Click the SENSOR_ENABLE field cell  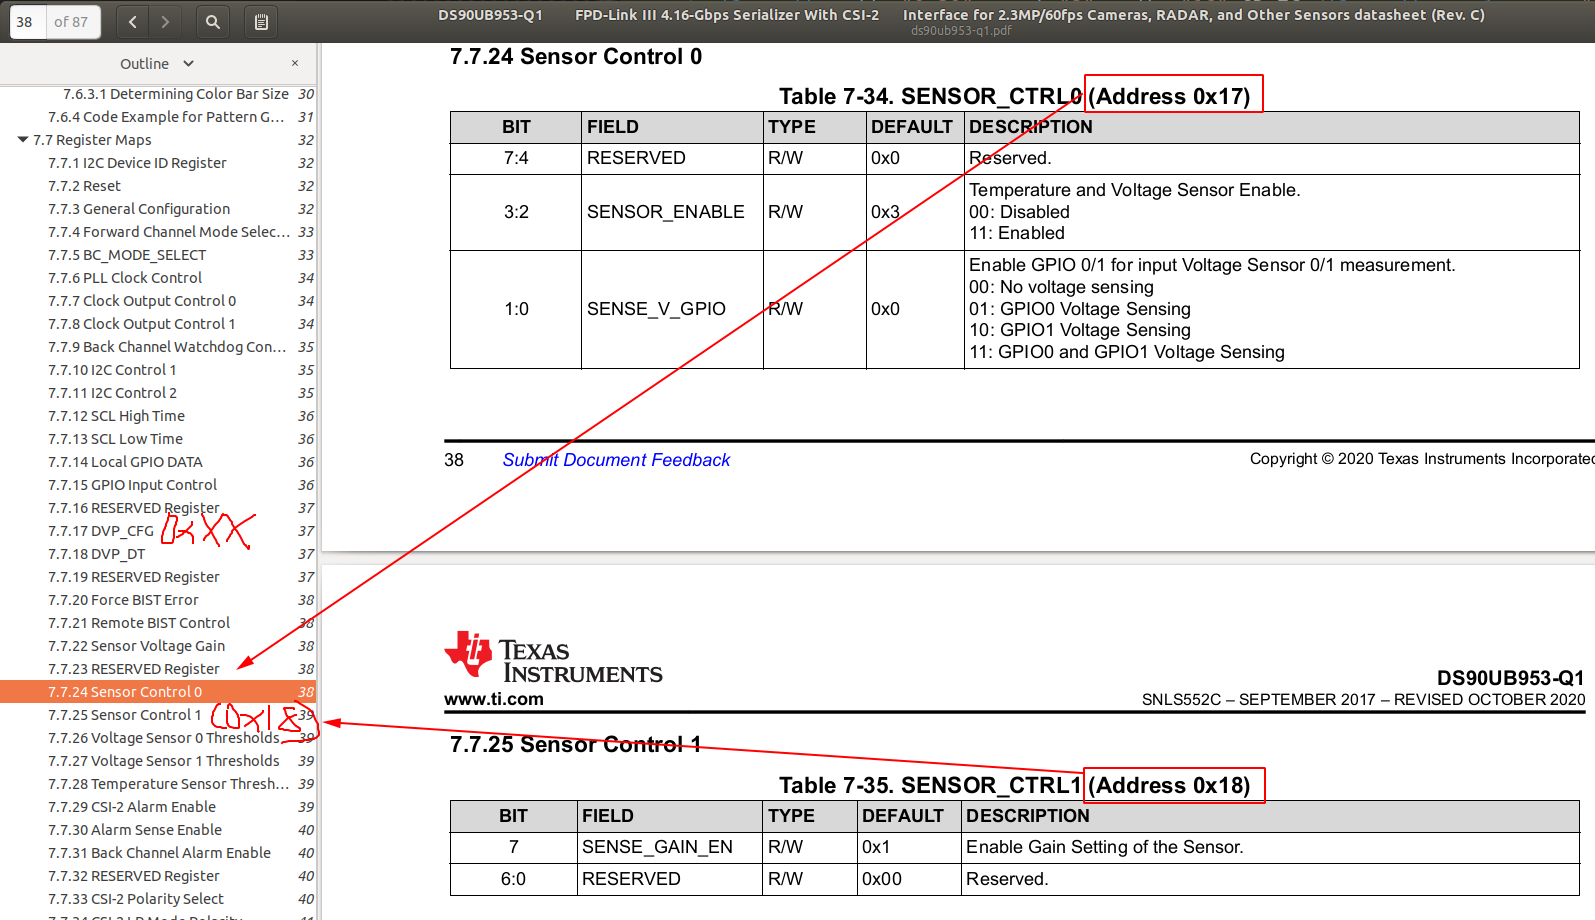click(672, 212)
